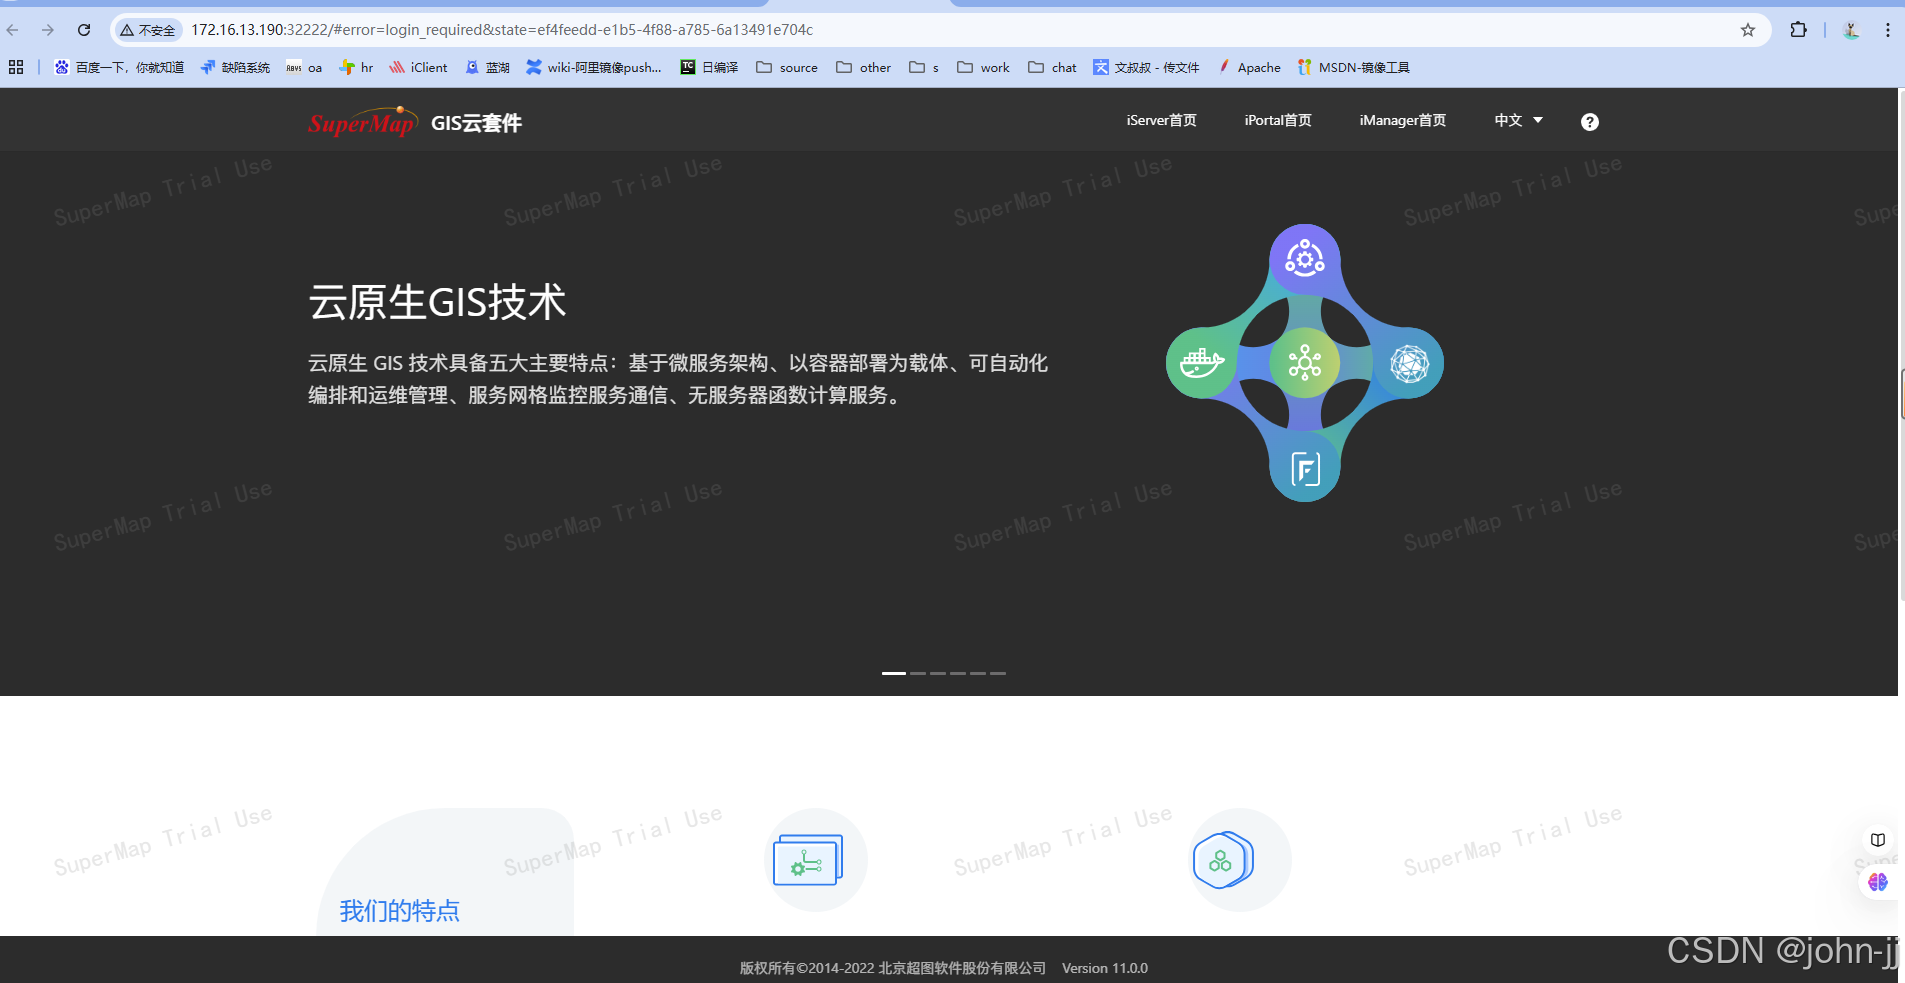Select the last carousel indicator

click(998, 673)
